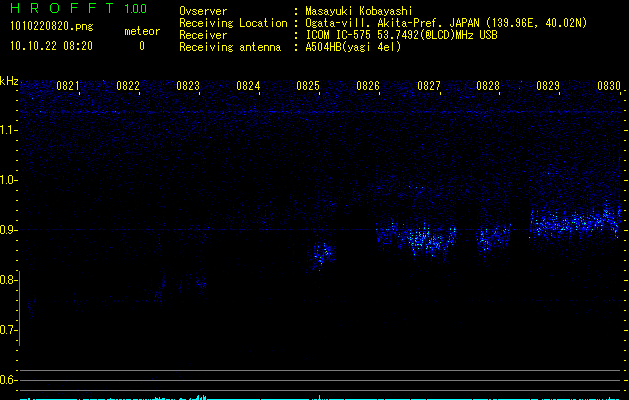Select the version number 1.0.0
Image resolution: width=629 pixels, height=400 pixels.
pos(136,9)
